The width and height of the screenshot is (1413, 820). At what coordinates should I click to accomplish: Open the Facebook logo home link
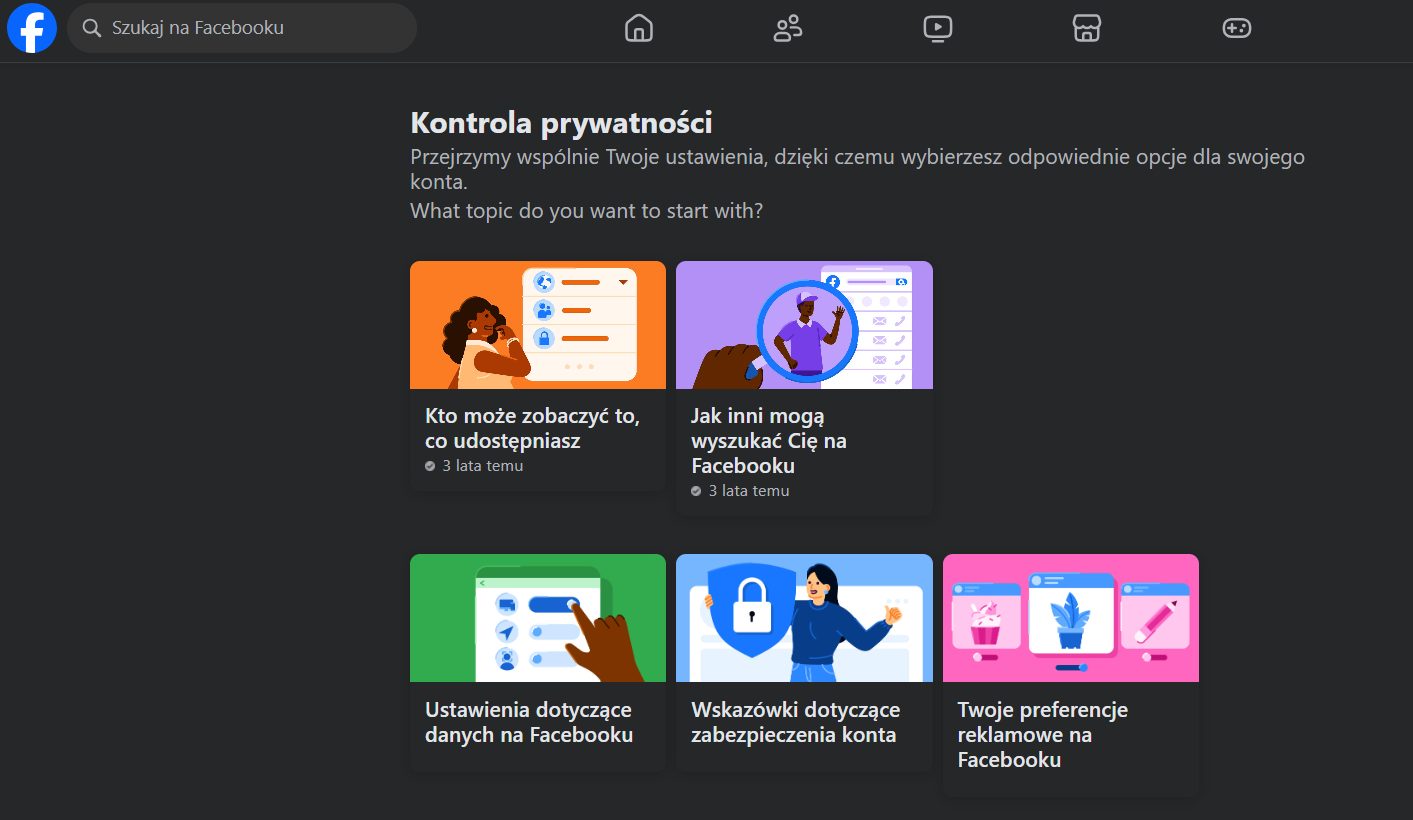pos(32,28)
